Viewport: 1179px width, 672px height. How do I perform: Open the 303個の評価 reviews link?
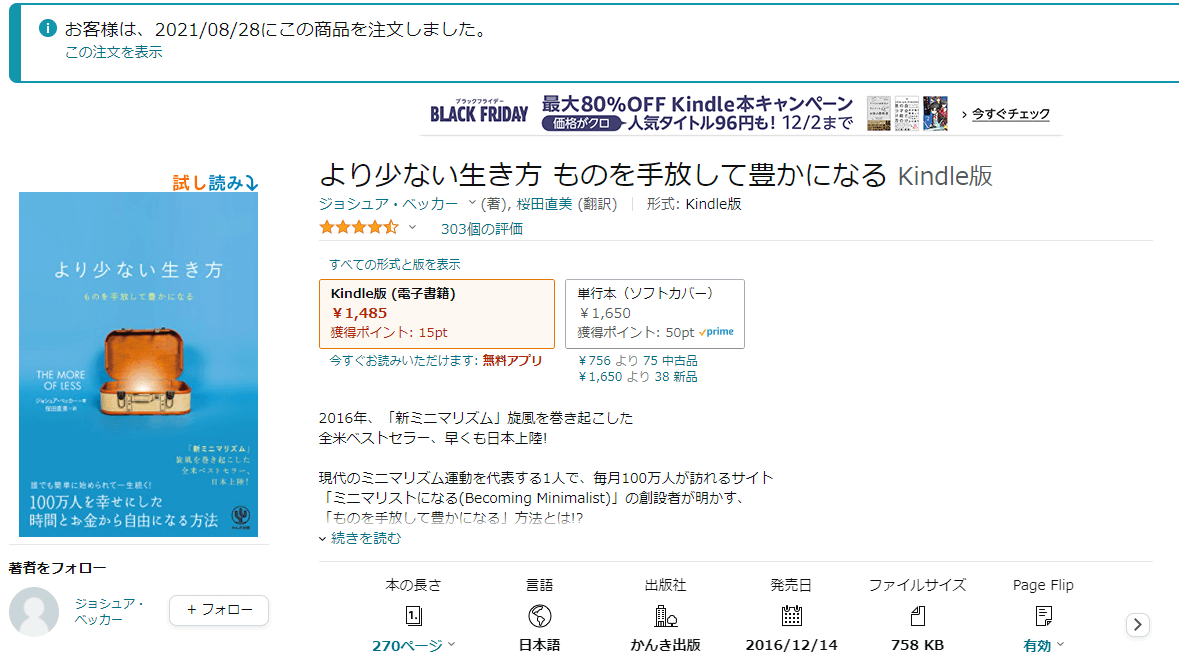tap(481, 229)
